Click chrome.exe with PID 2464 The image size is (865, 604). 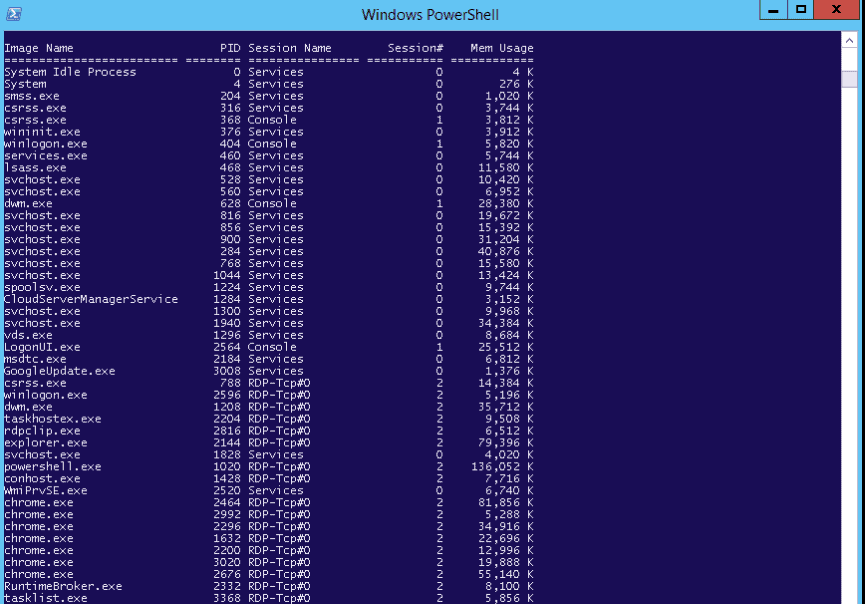39,503
